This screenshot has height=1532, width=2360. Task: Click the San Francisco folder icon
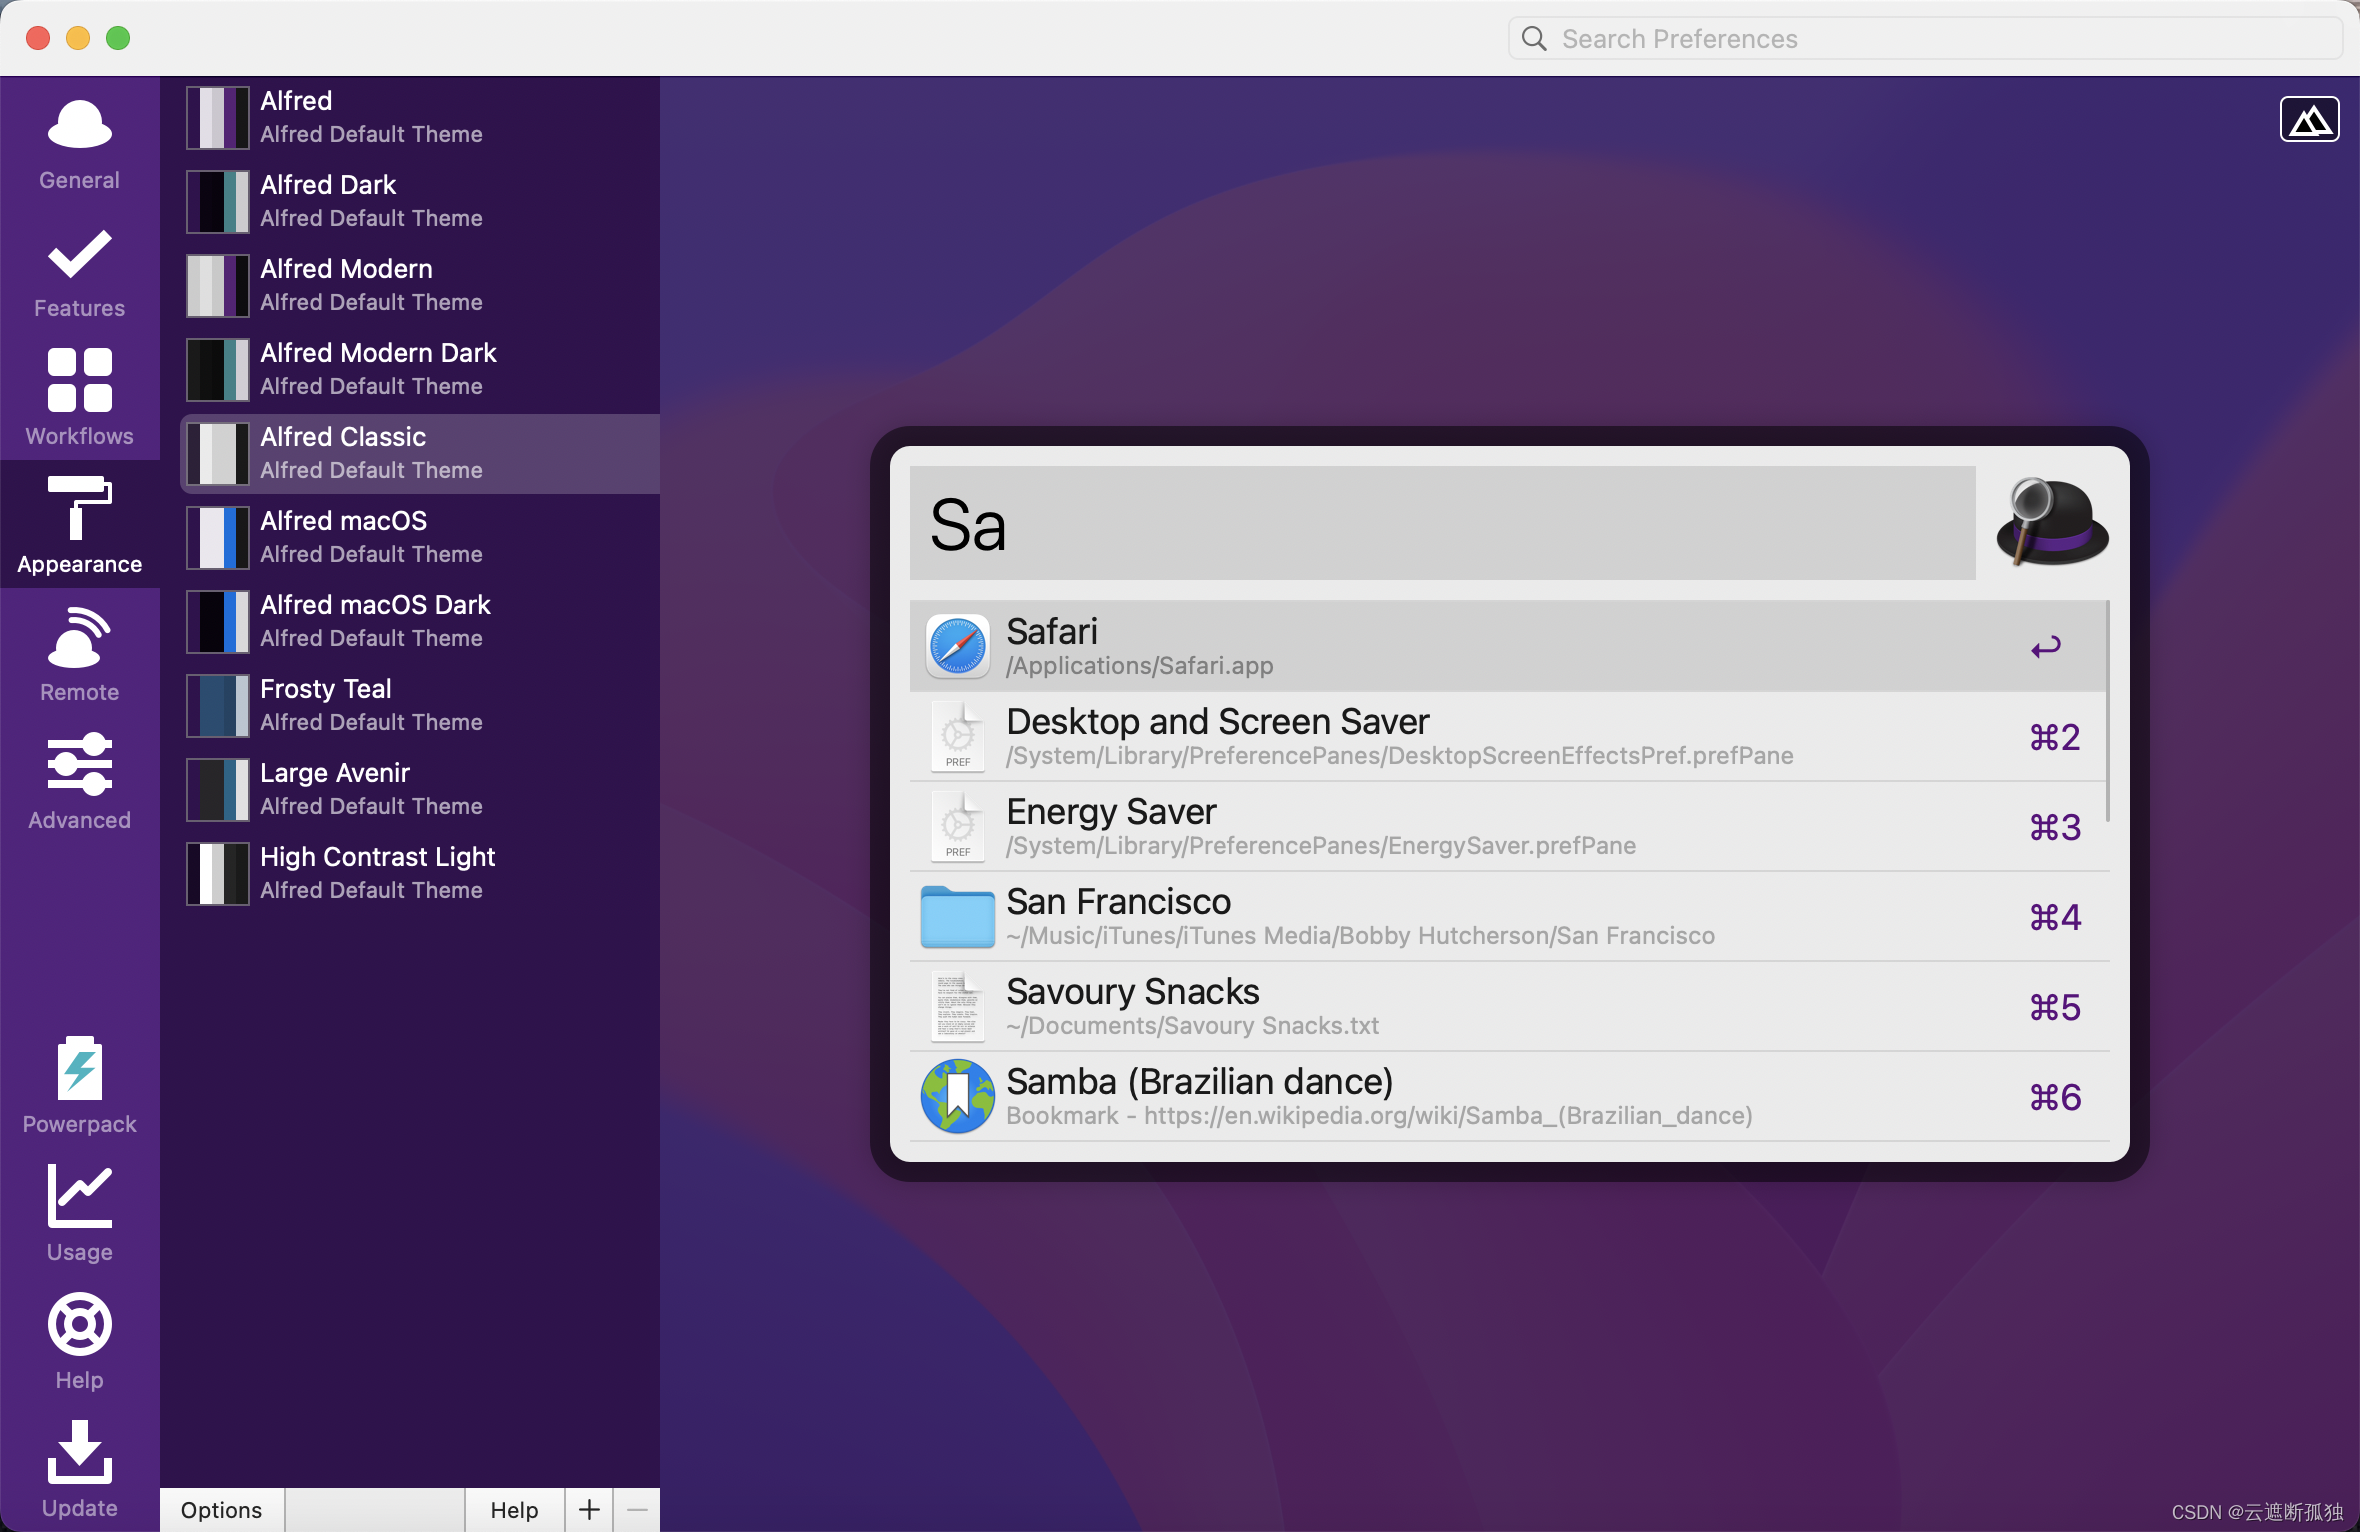(x=957, y=916)
